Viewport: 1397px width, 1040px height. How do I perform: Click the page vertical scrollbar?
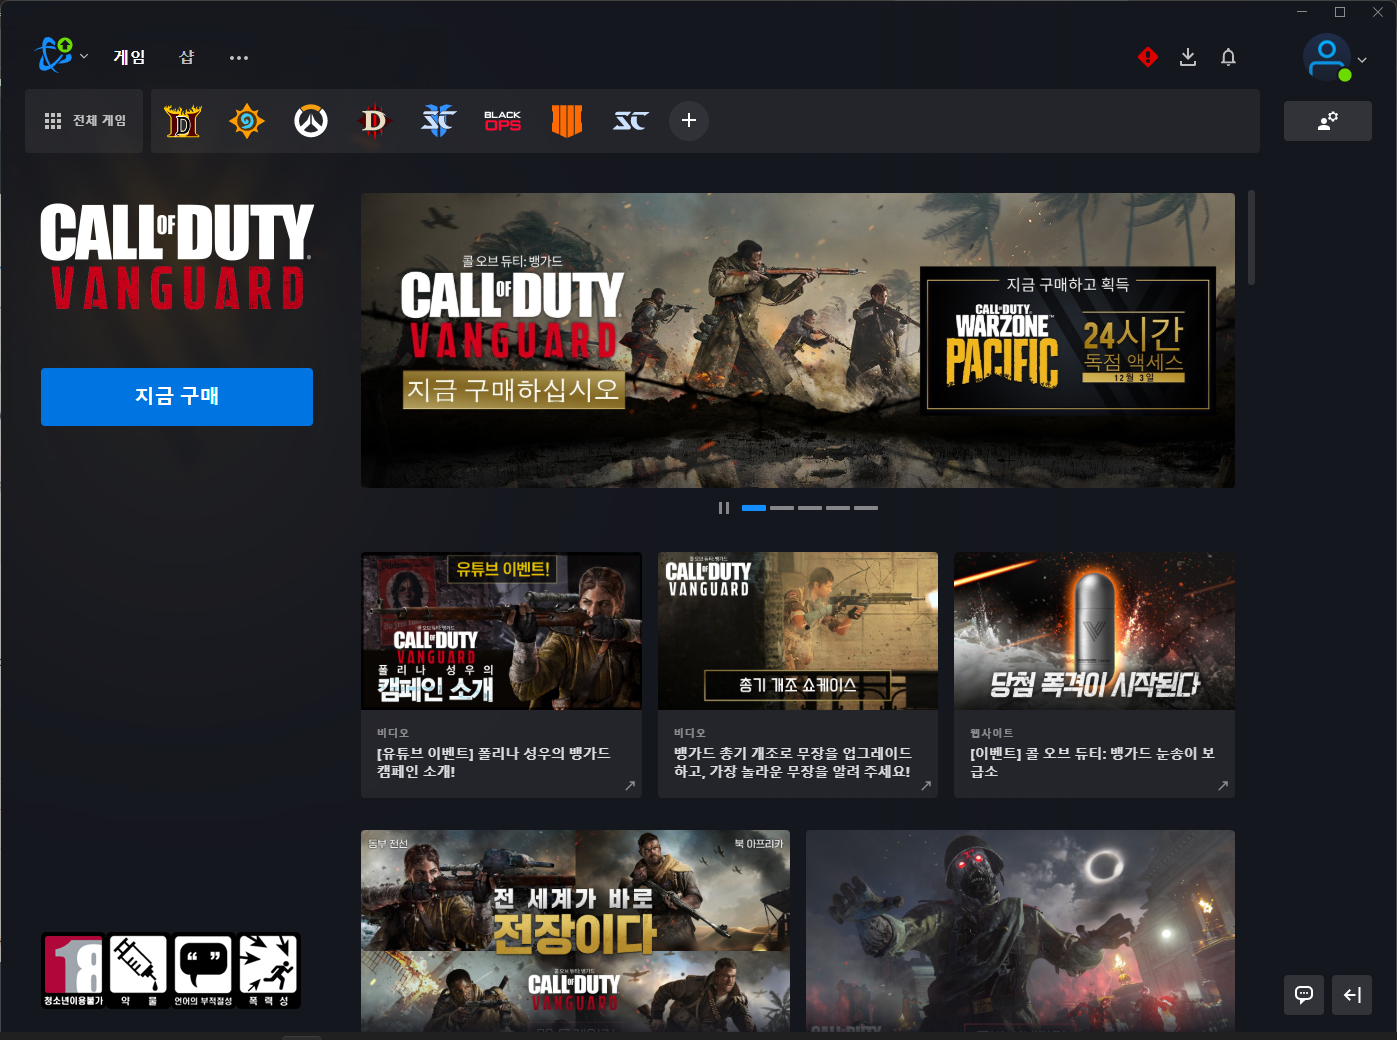pyautogui.click(x=1251, y=238)
